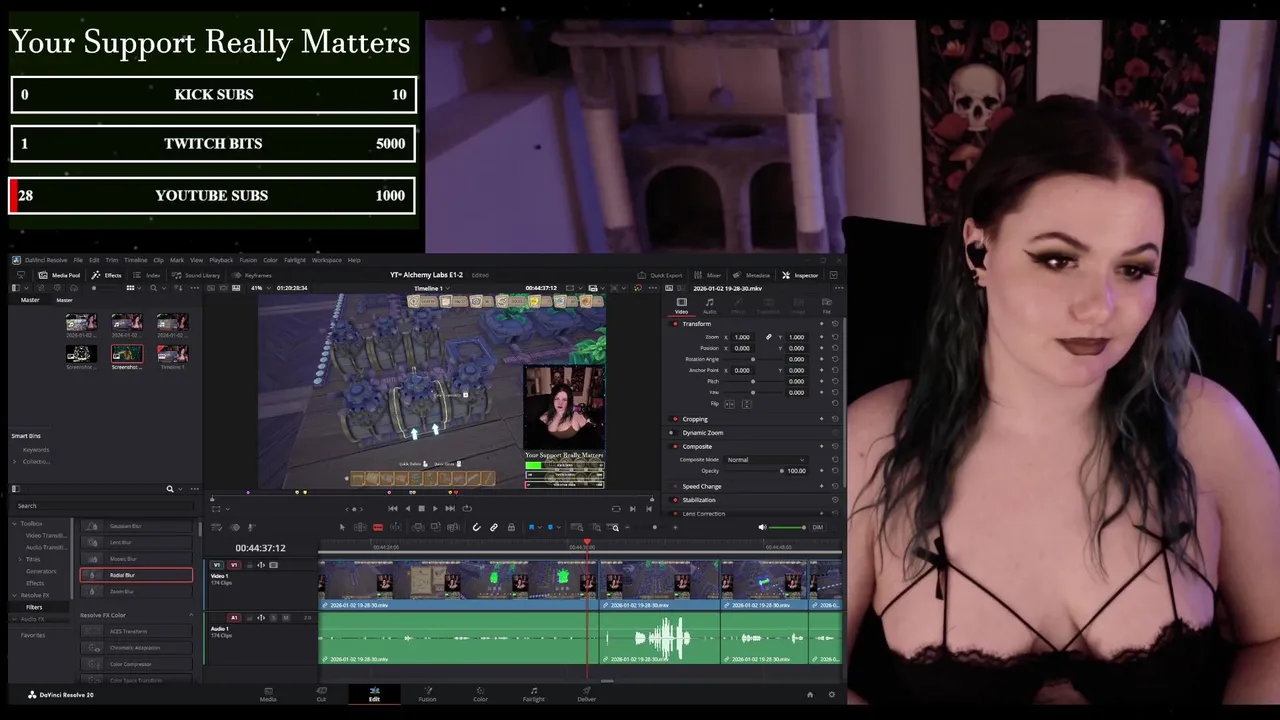Expand the Audio FX category
Screen dimensions: 1280x720
pos(14,619)
